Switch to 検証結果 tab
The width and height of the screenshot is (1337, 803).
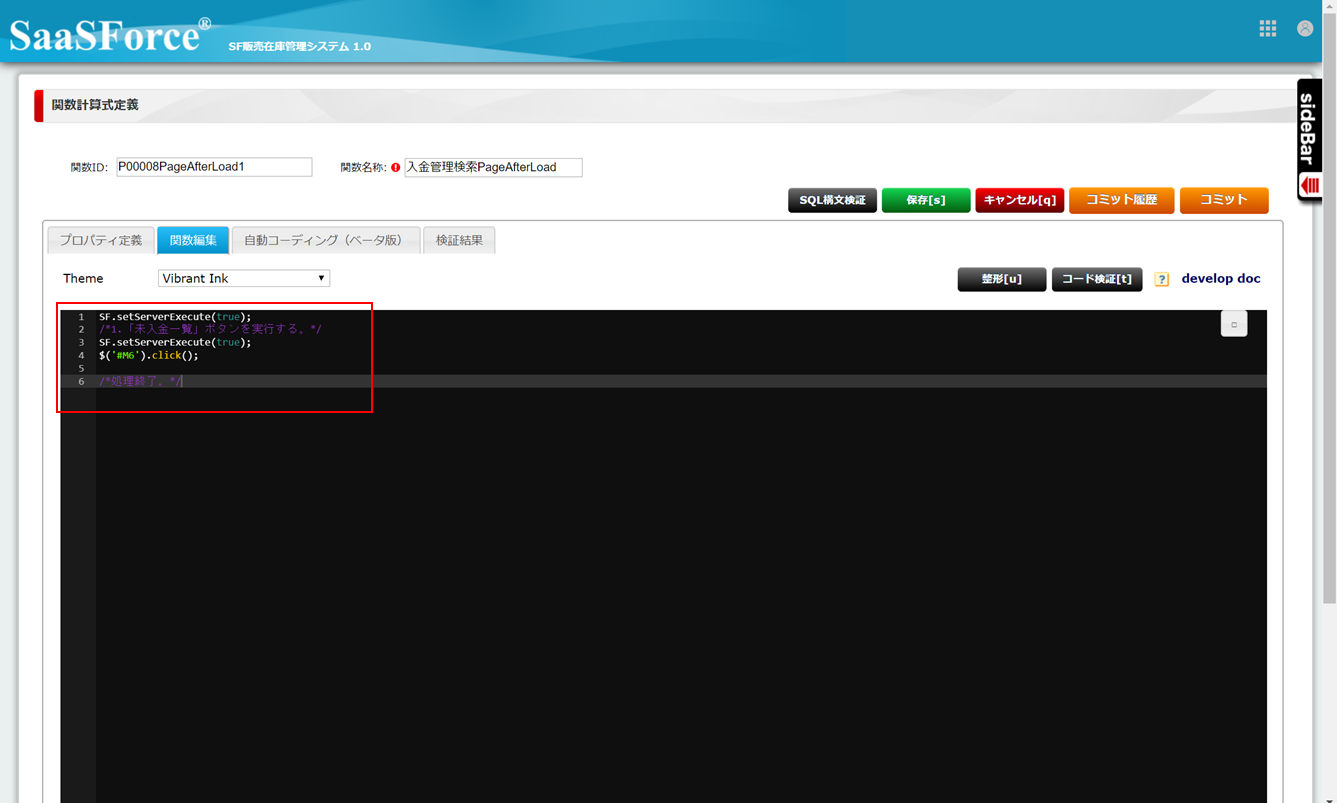(459, 241)
